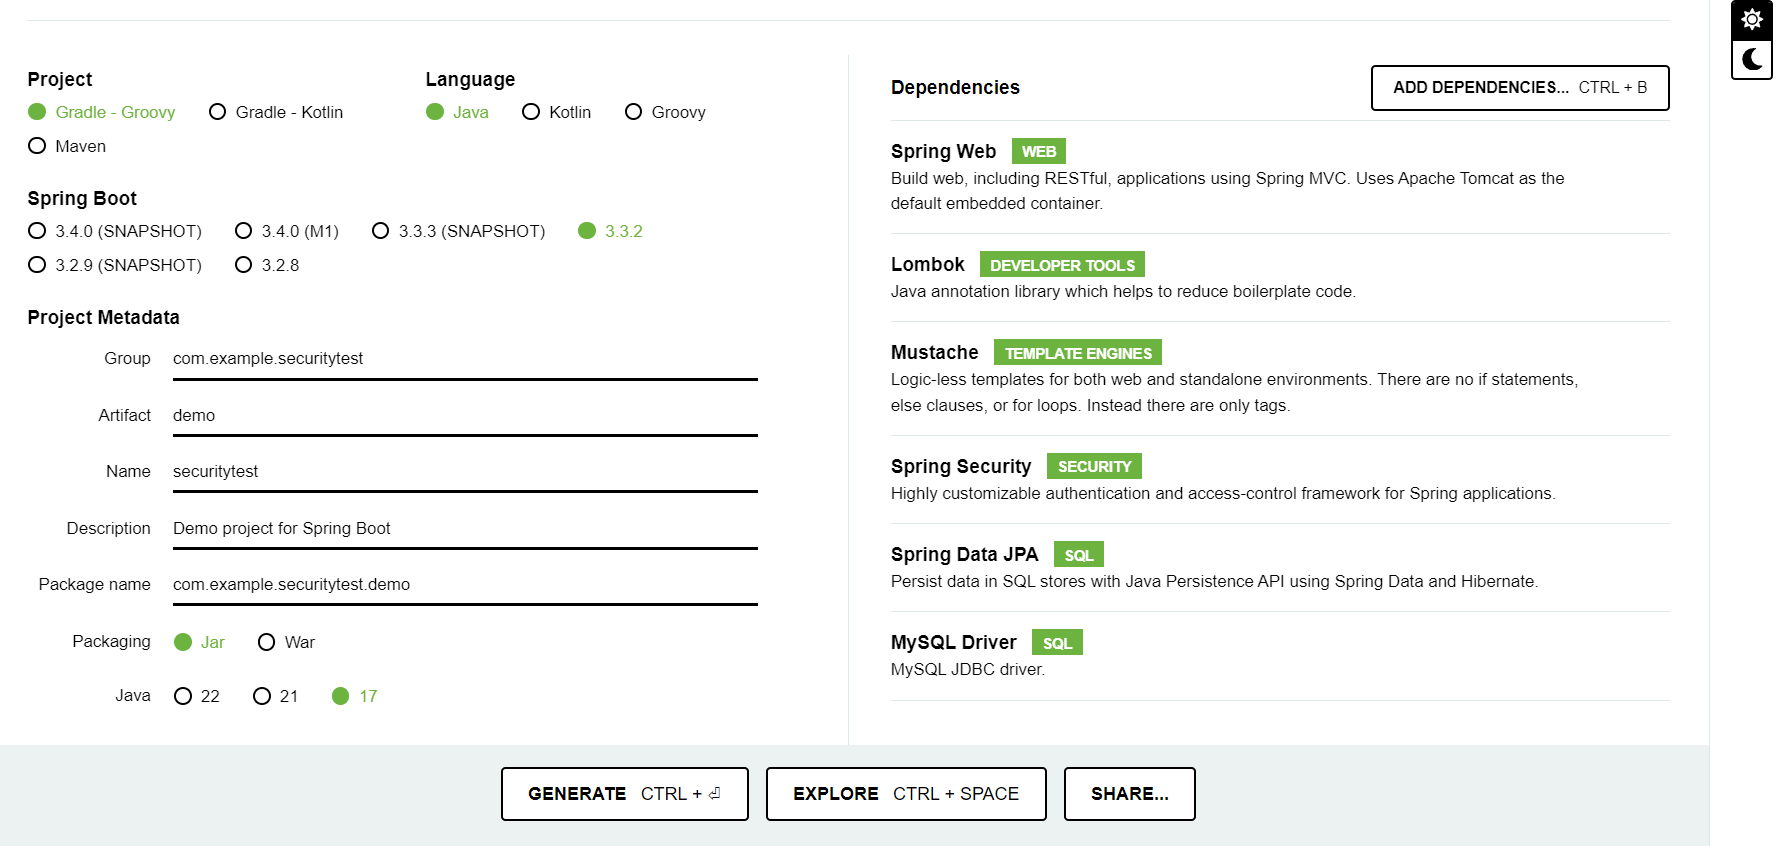Click the Spring Security dependency title
1779x846 pixels.
pyautogui.click(x=961, y=466)
